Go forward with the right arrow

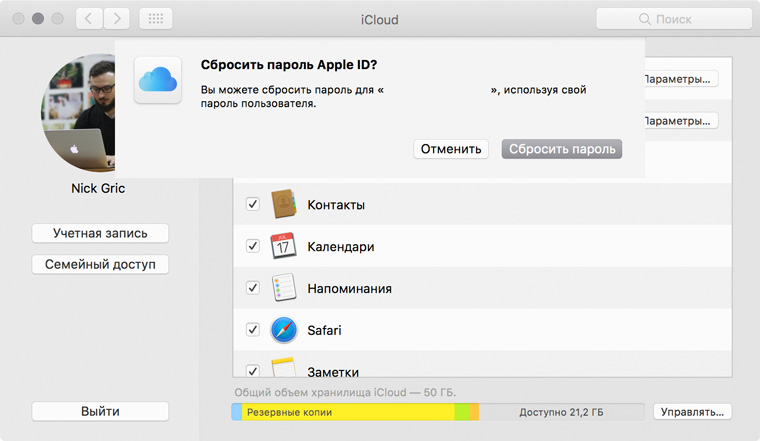[117, 19]
